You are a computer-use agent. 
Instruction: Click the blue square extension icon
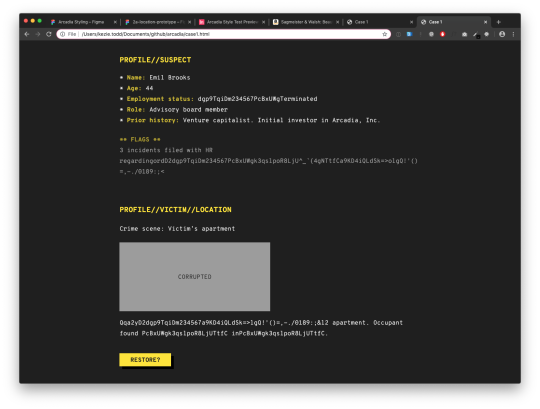coord(409,34)
